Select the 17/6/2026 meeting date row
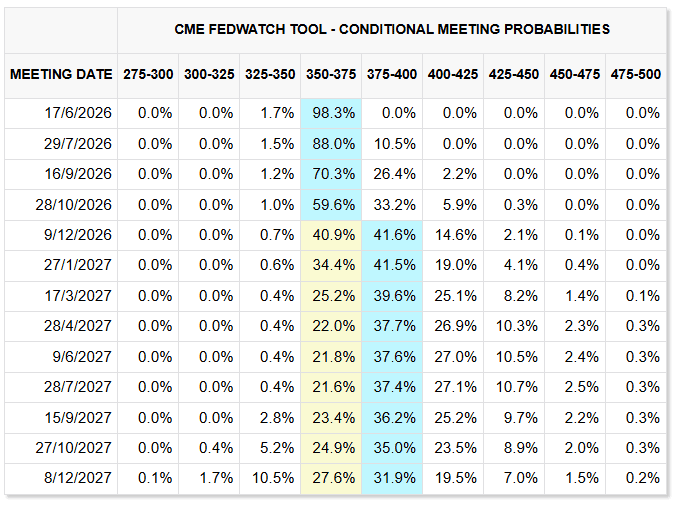This screenshot has width=674, height=506. coord(335,113)
